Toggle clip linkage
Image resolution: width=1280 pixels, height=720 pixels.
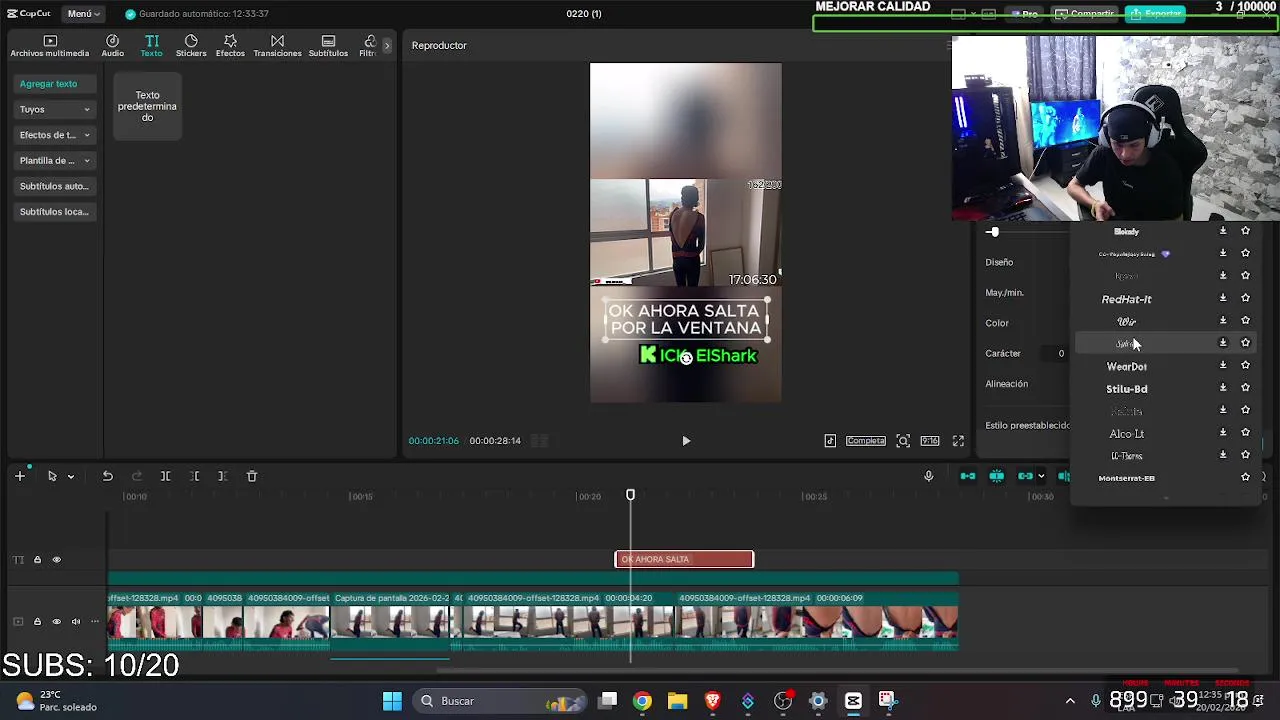pyautogui.click(x=1025, y=476)
